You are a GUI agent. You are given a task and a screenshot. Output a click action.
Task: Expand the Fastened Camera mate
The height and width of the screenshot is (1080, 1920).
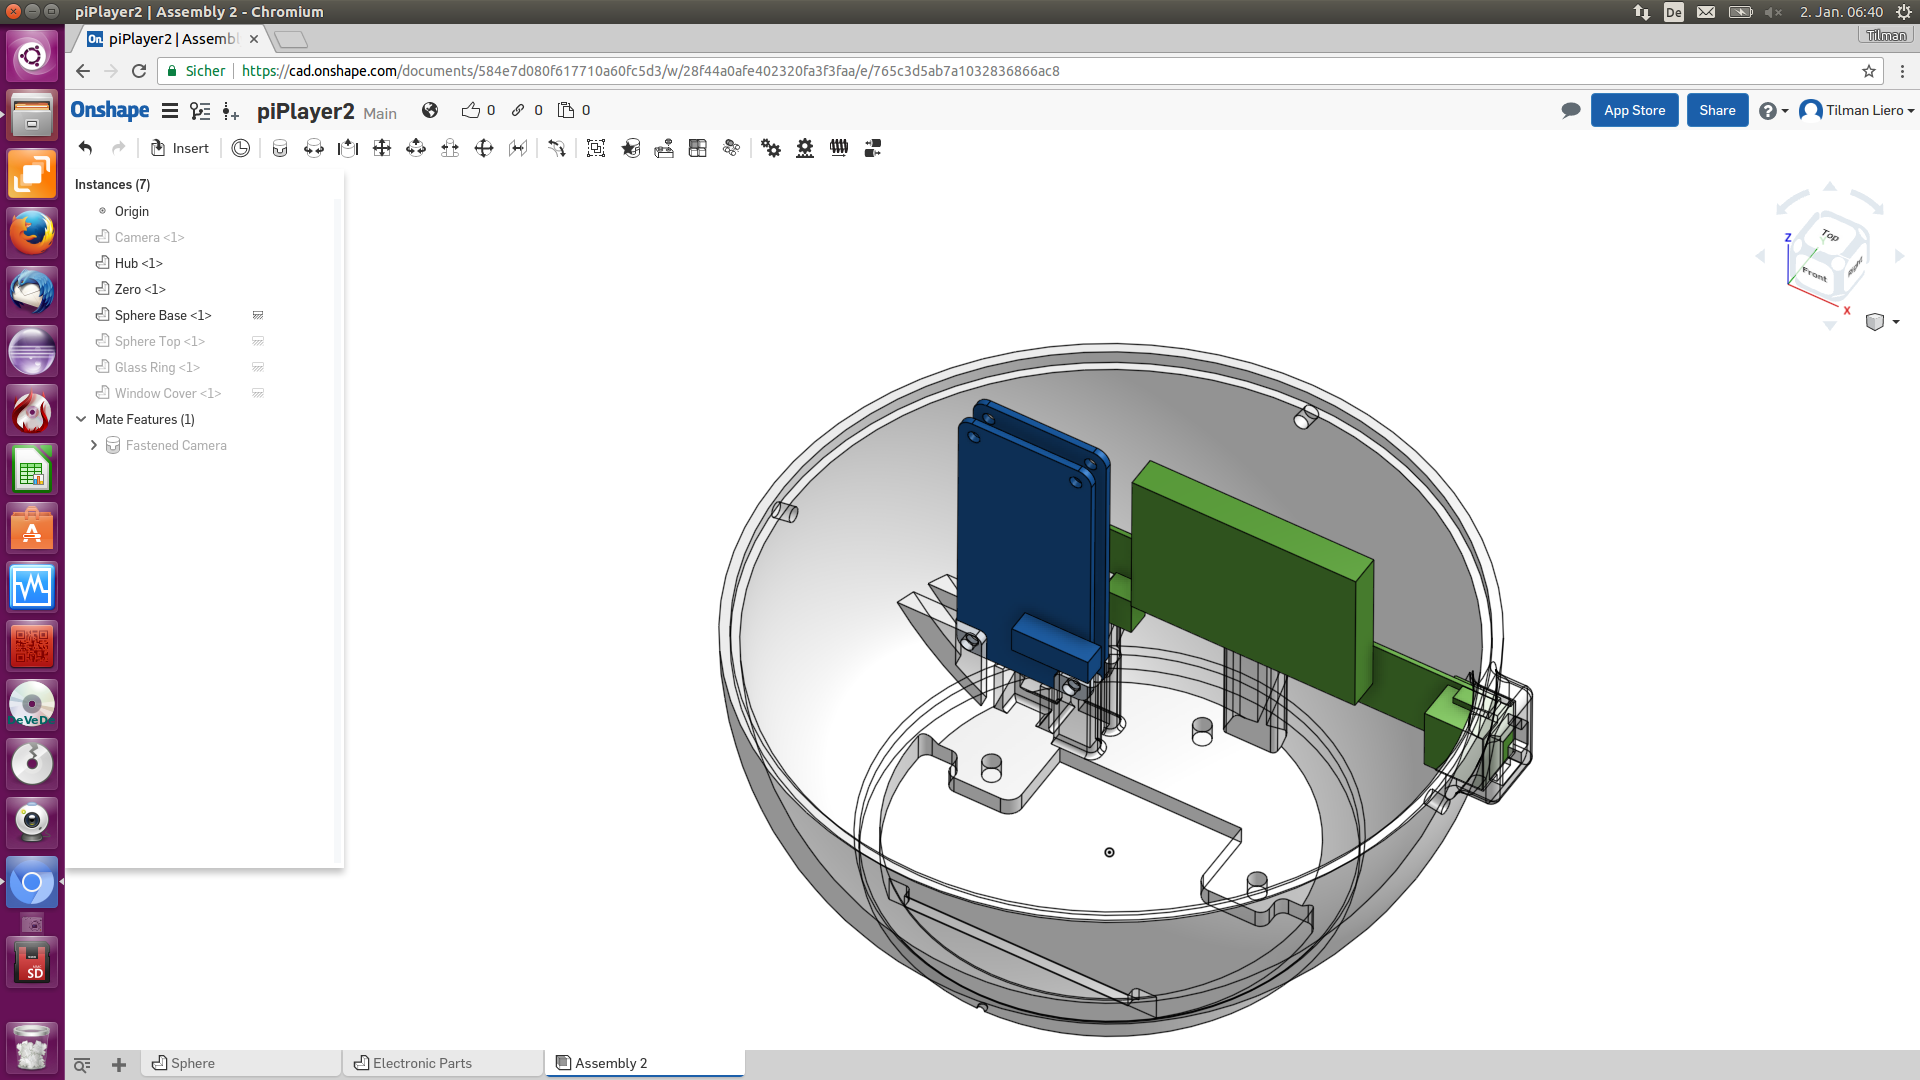pos(94,445)
